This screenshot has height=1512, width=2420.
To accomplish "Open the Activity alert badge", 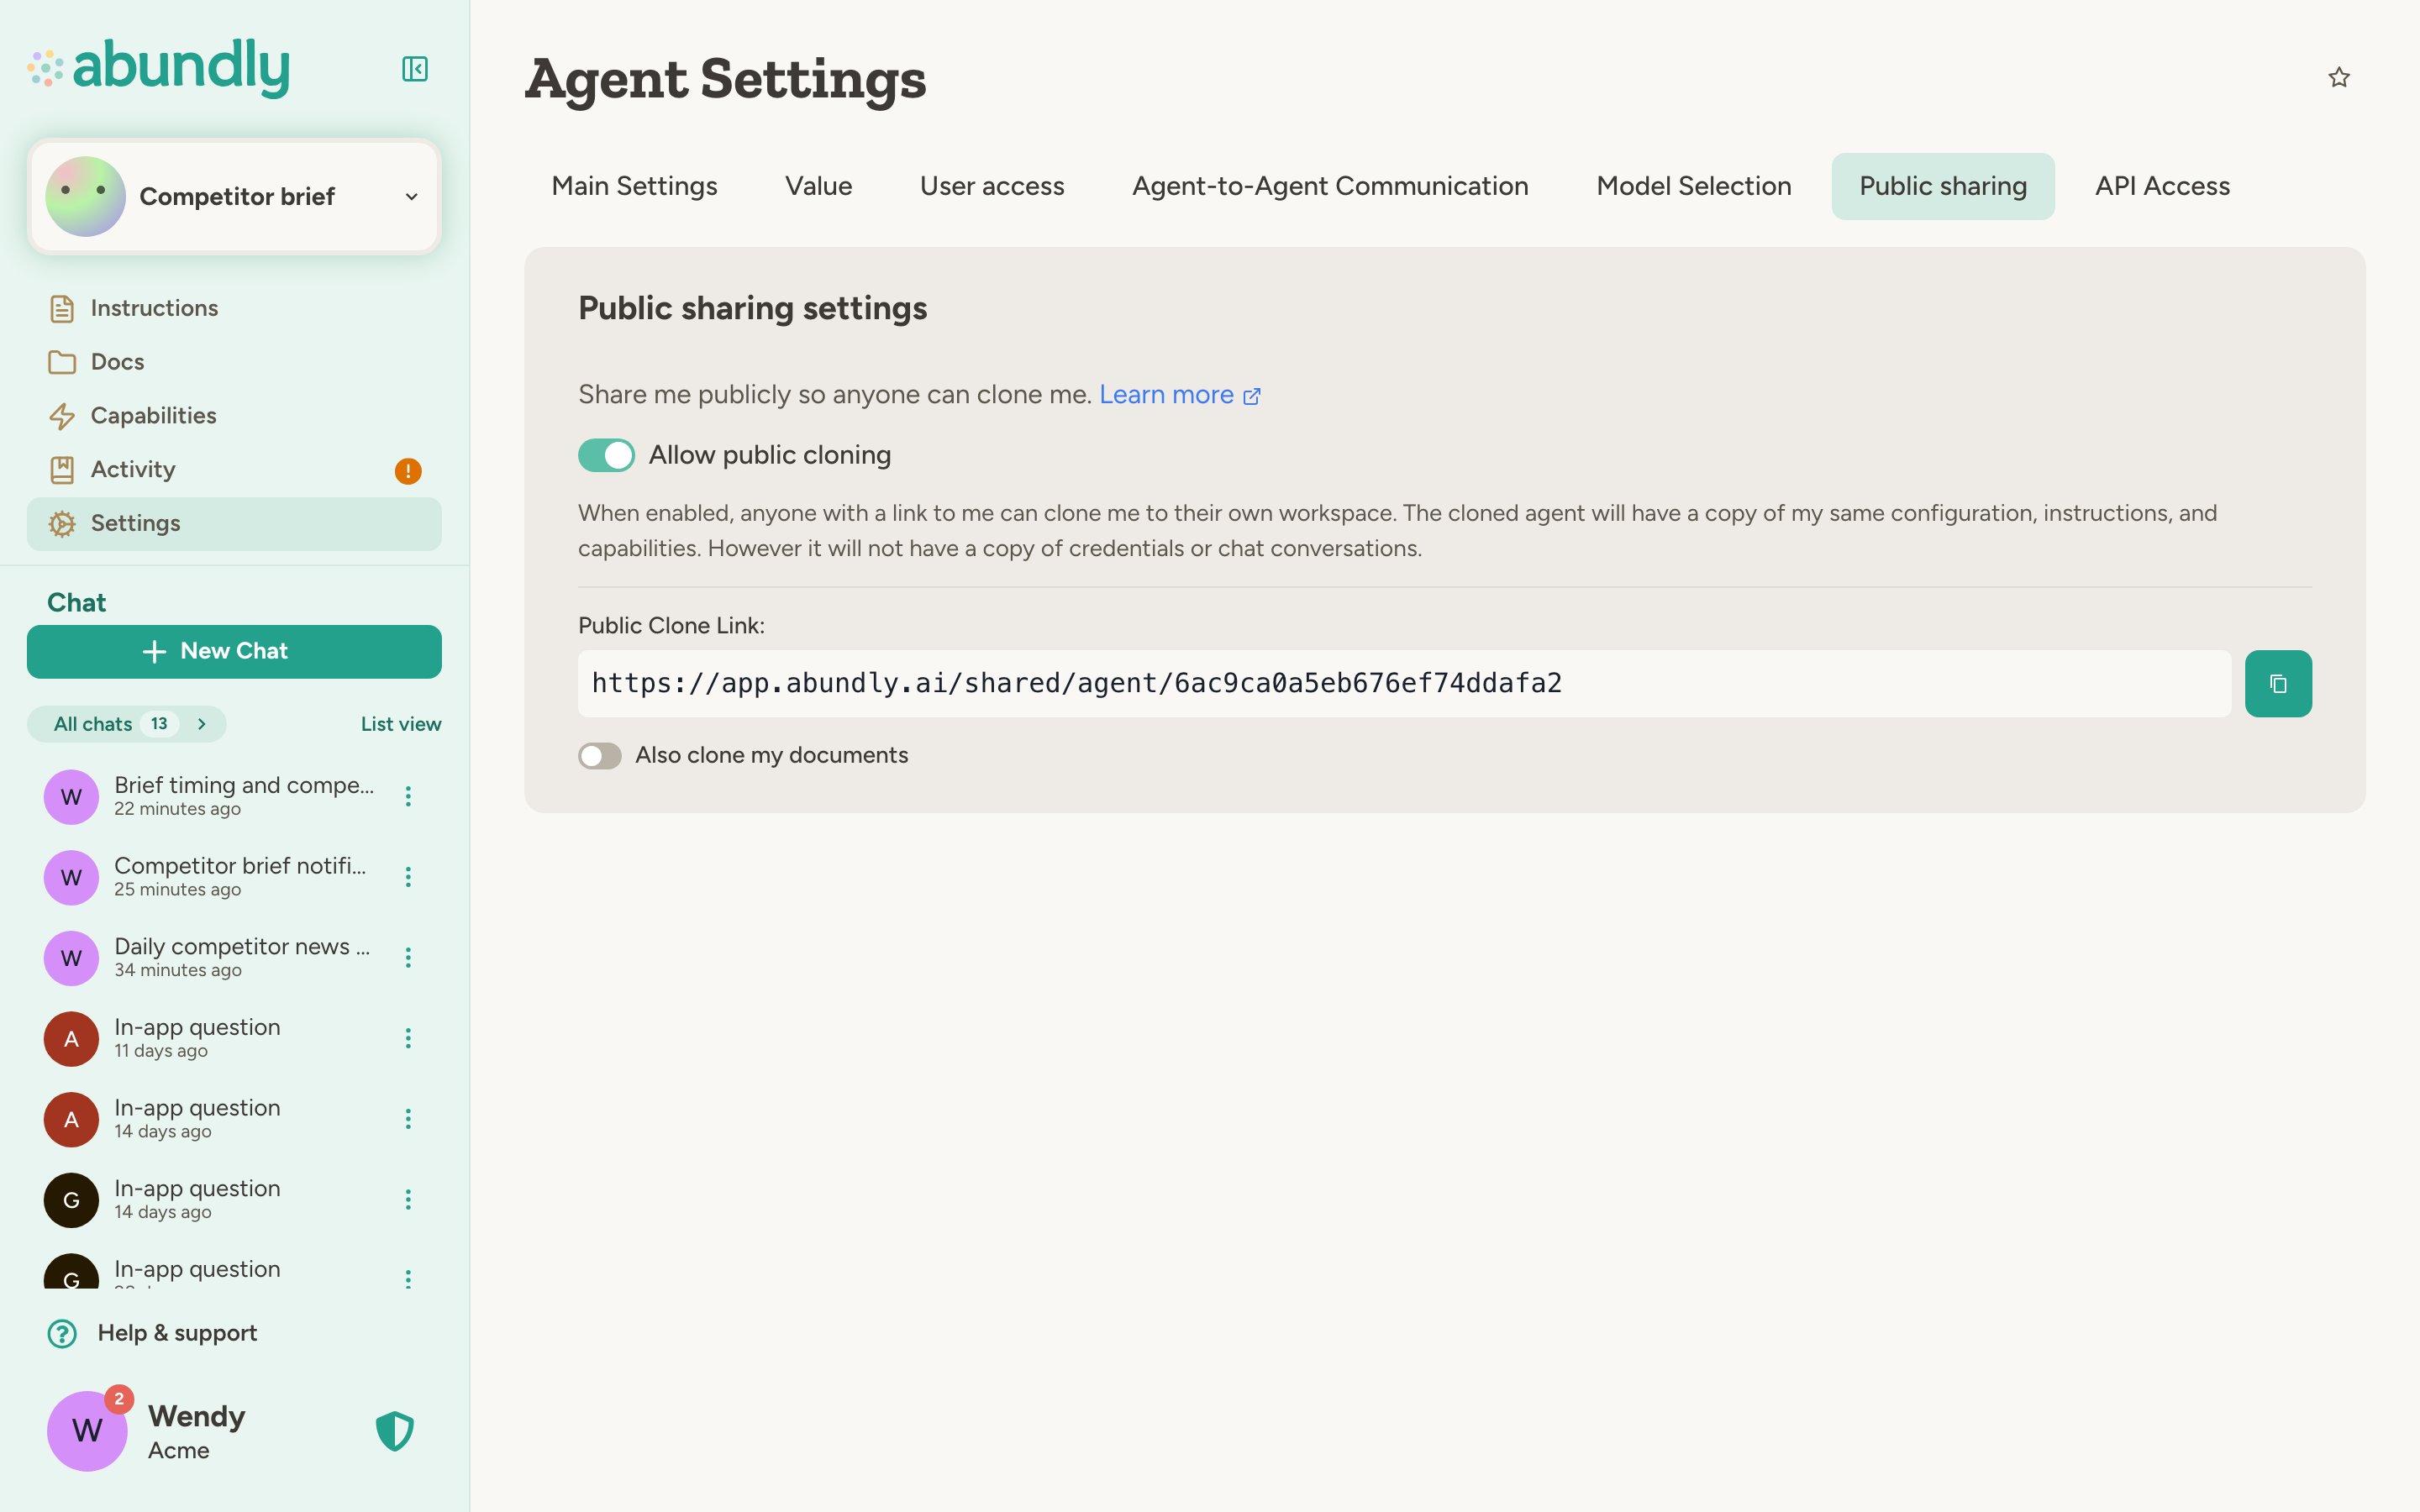I will click(x=408, y=471).
